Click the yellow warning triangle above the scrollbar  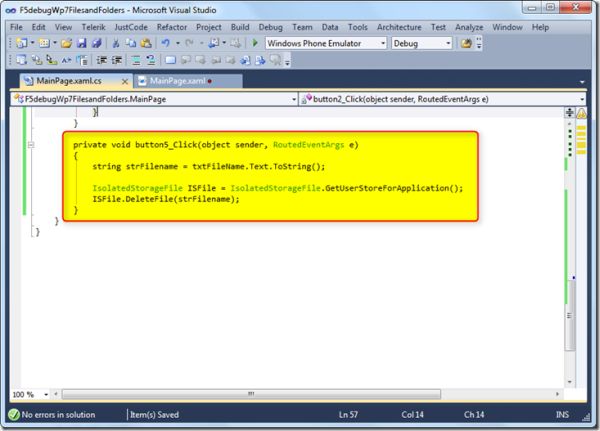[x=582, y=113]
